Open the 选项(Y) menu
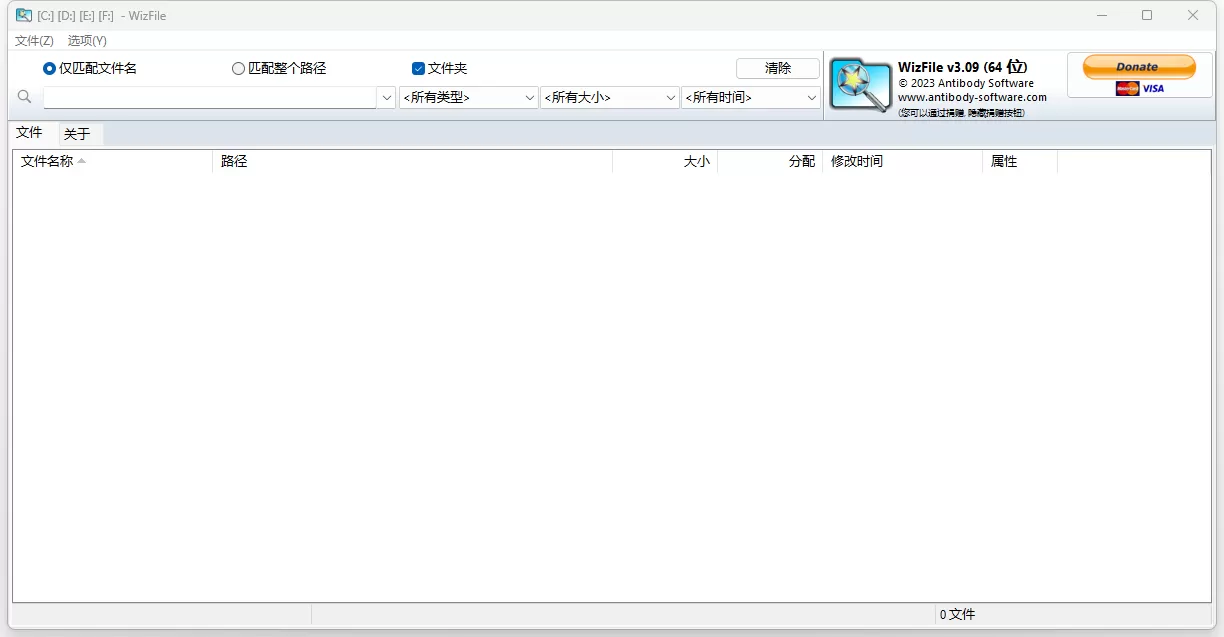This screenshot has height=637, width=1224. coord(86,41)
